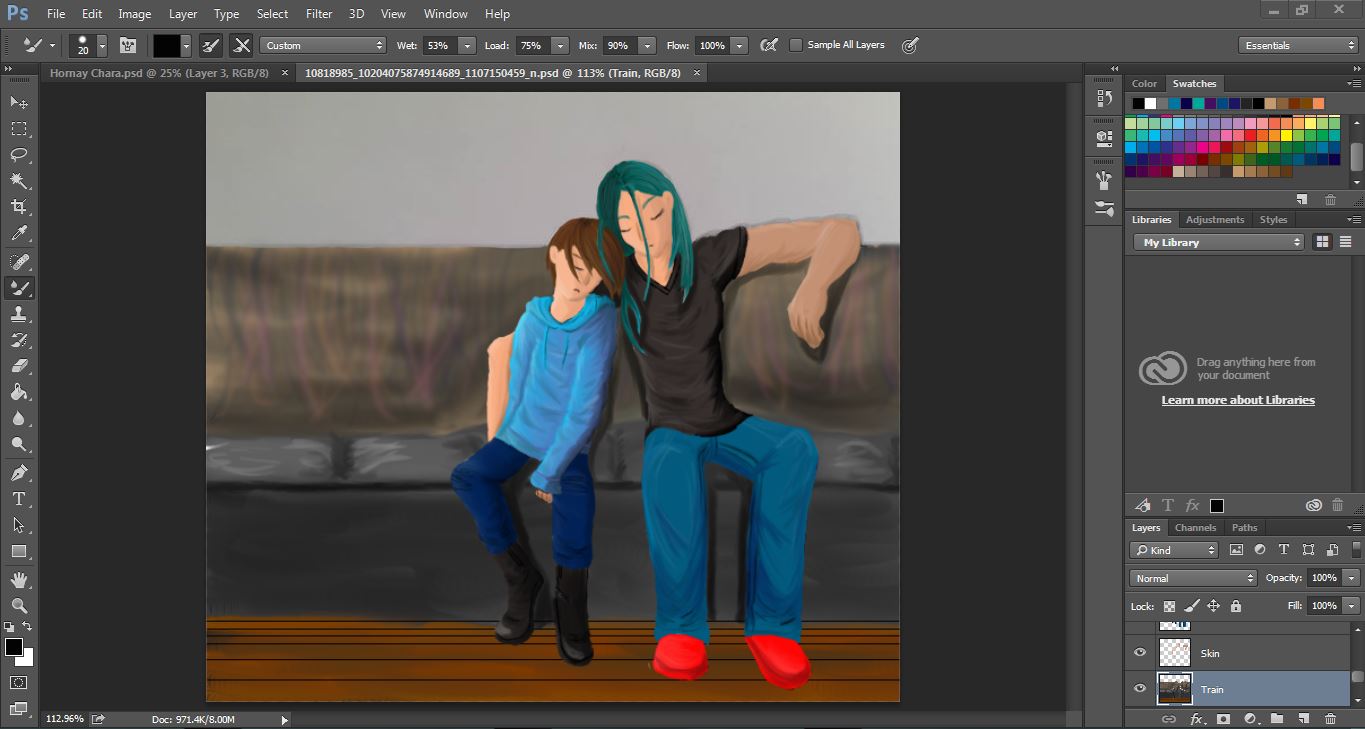Switch to the Color tab
1365x729 pixels.
tap(1144, 84)
